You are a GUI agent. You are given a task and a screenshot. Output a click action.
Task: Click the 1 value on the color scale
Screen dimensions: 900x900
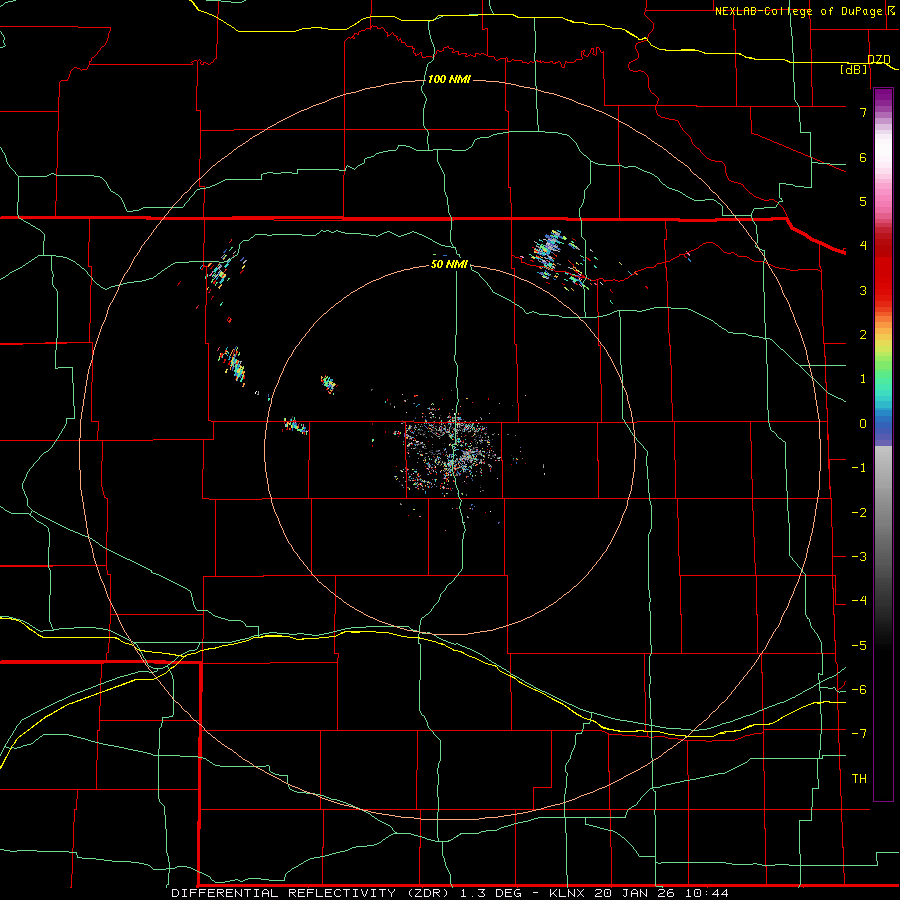click(x=863, y=379)
